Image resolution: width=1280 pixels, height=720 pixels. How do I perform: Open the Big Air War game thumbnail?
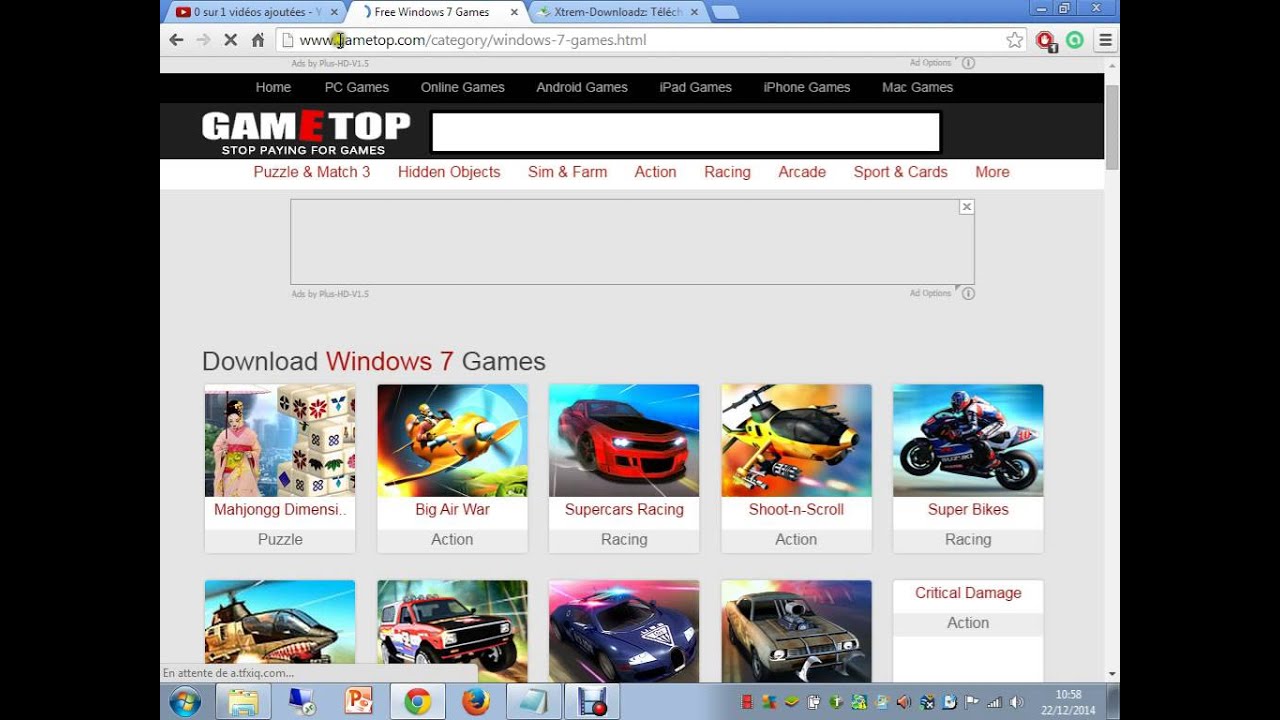tap(452, 441)
